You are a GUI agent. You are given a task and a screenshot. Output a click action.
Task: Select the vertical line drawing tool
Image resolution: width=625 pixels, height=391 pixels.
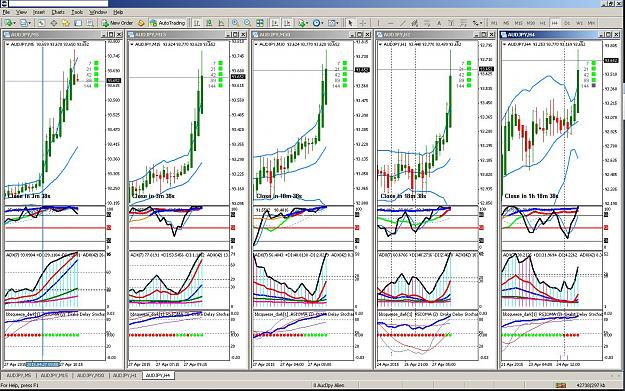378,23
